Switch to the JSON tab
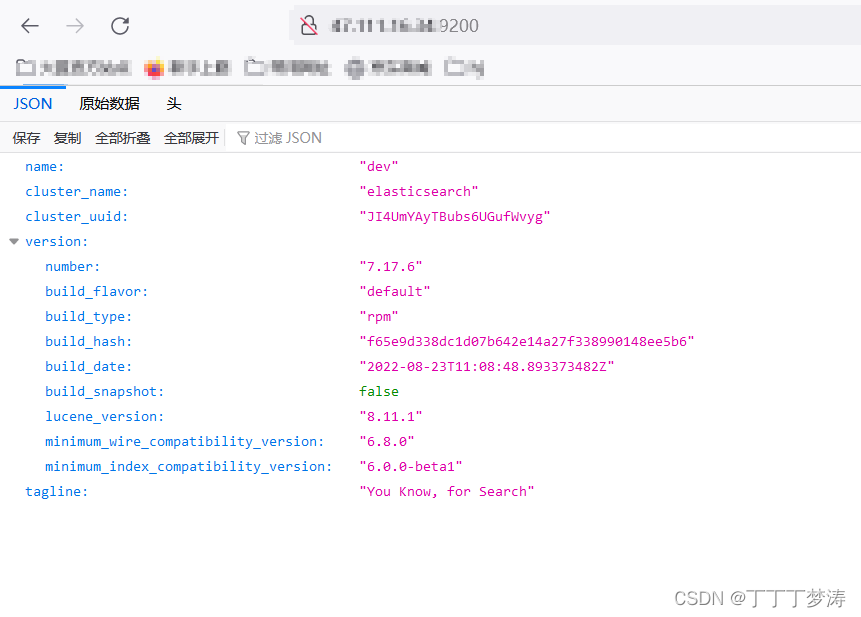The image size is (861, 617). point(33,104)
